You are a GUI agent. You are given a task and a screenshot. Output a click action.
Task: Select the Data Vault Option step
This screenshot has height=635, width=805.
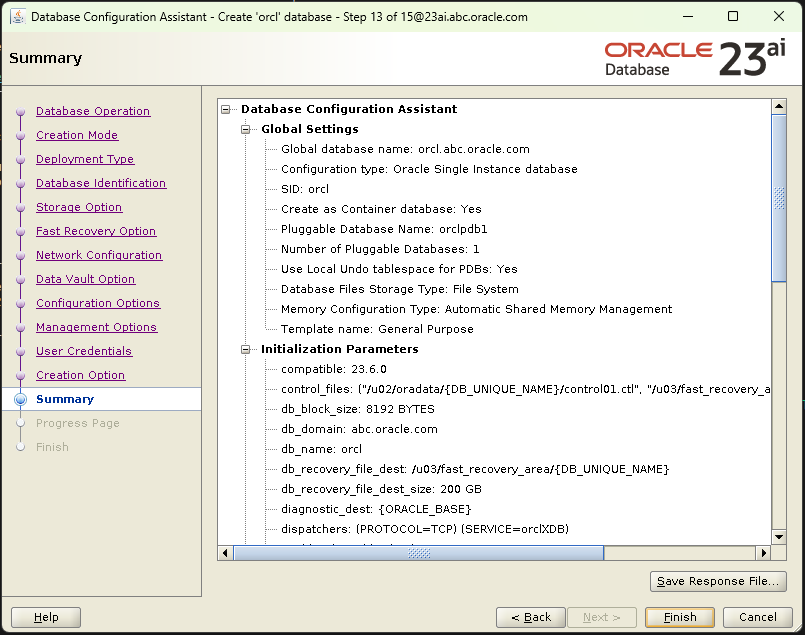coord(85,279)
